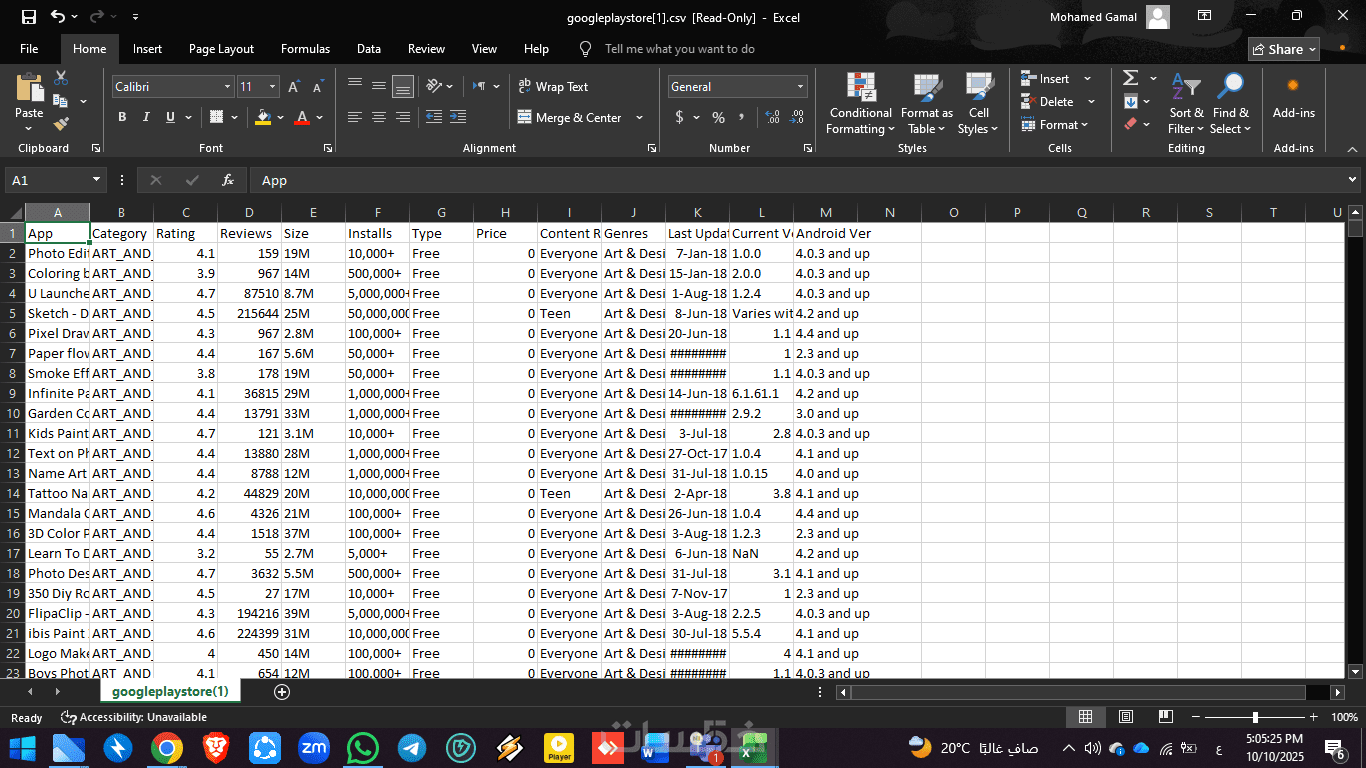Go to the View tab

484,49
